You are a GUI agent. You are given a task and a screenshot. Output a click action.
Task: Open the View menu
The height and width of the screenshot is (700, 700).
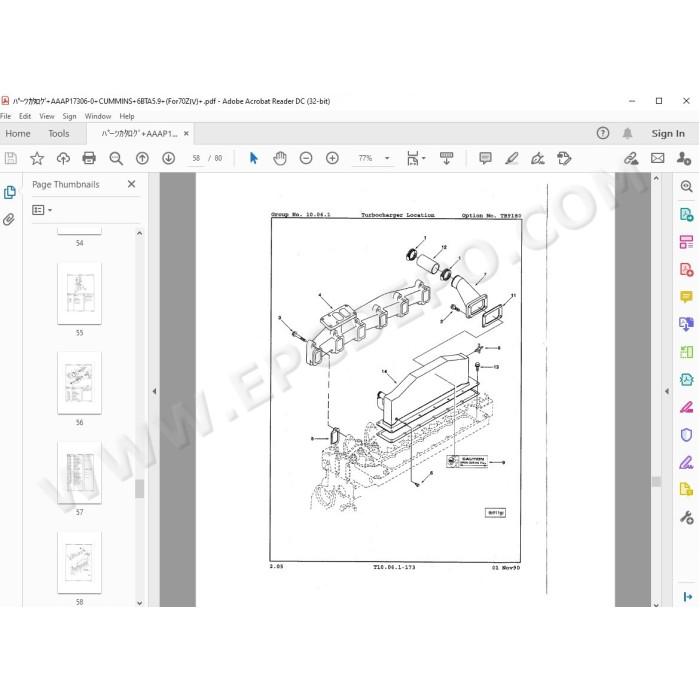[46, 116]
